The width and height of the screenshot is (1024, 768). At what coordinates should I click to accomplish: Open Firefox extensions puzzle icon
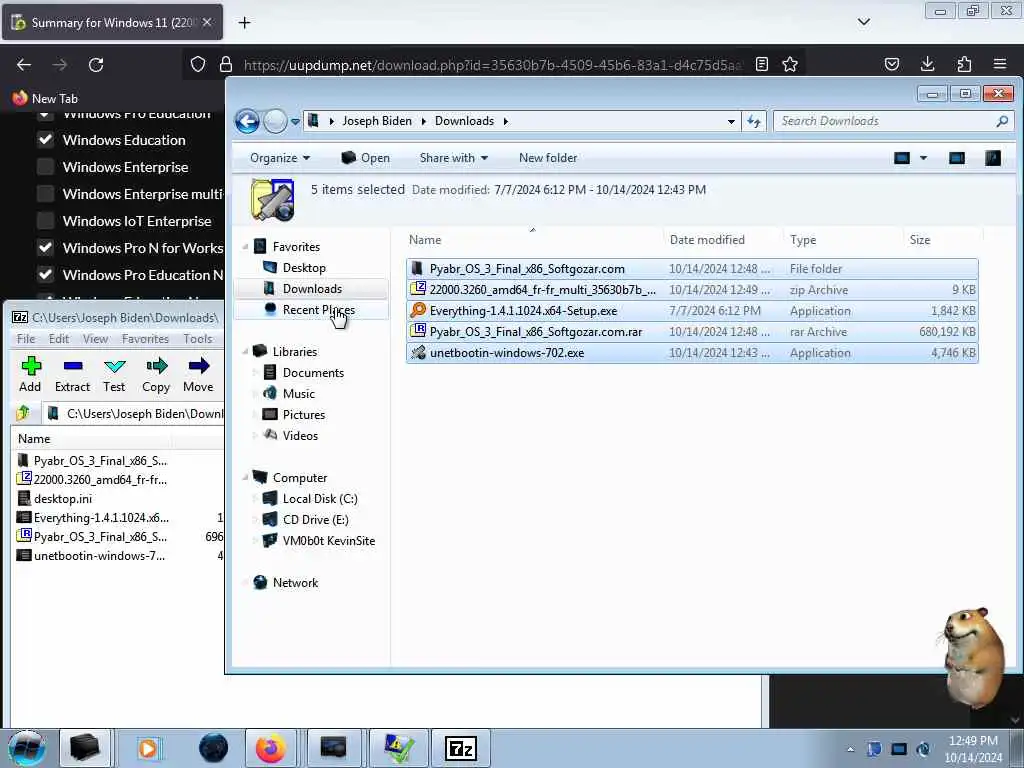tap(964, 64)
